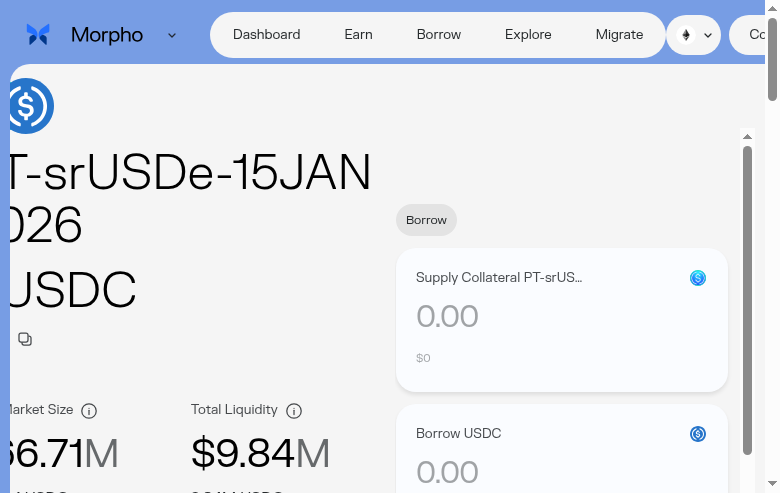Open the Dashboard page
The width and height of the screenshot is (780, 493).
266,35
